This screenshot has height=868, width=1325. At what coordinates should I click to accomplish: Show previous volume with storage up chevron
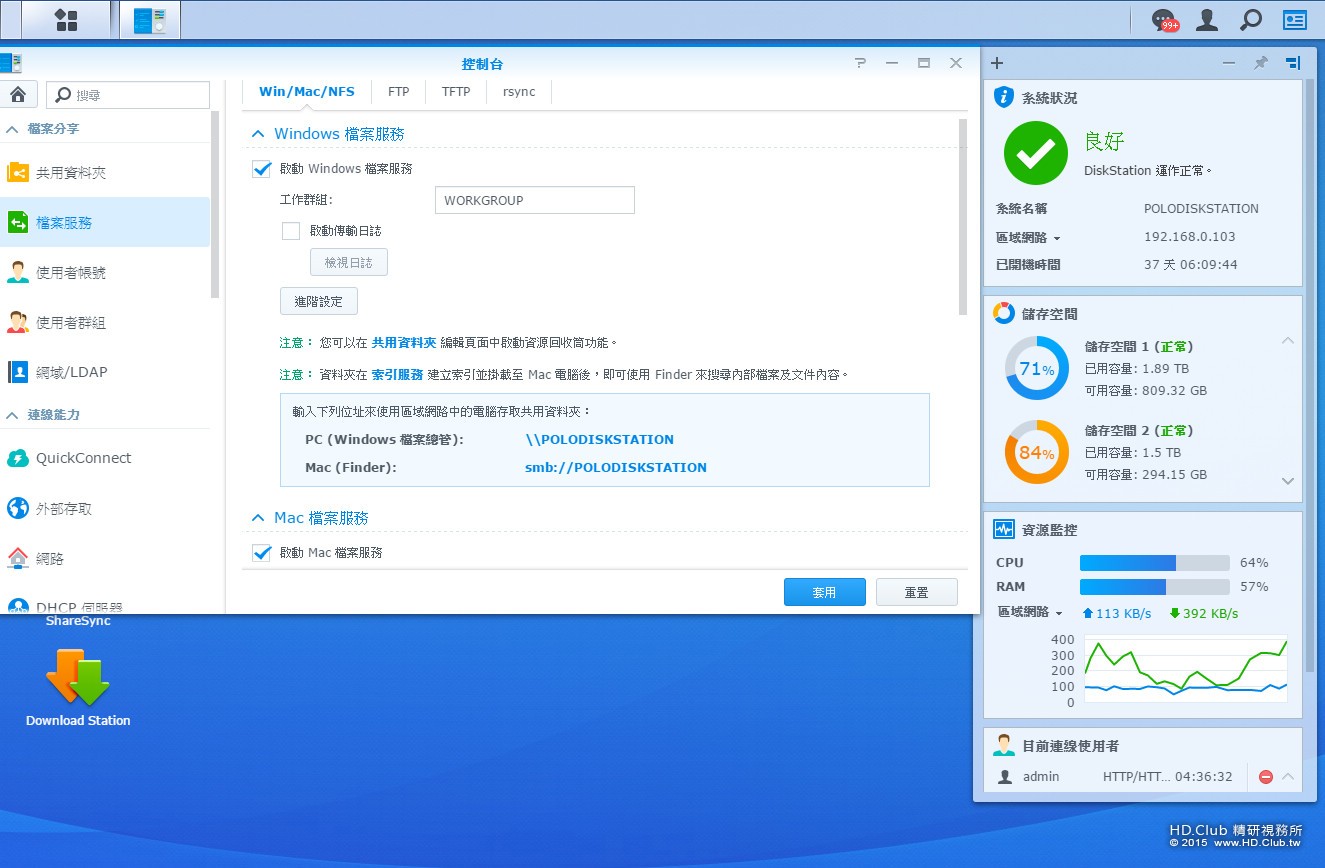1288,341
